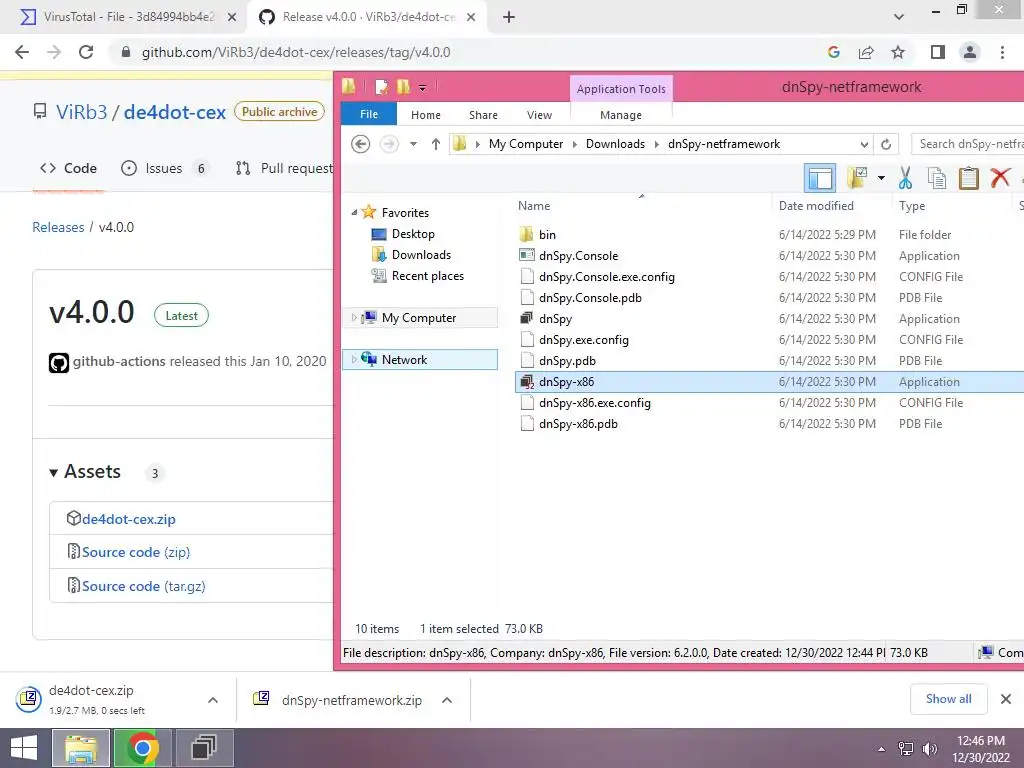Screen dimensions: 1024x768
Task: Open dnSpy-netframework.zip download options chevron
Action: tap(447, 700)
